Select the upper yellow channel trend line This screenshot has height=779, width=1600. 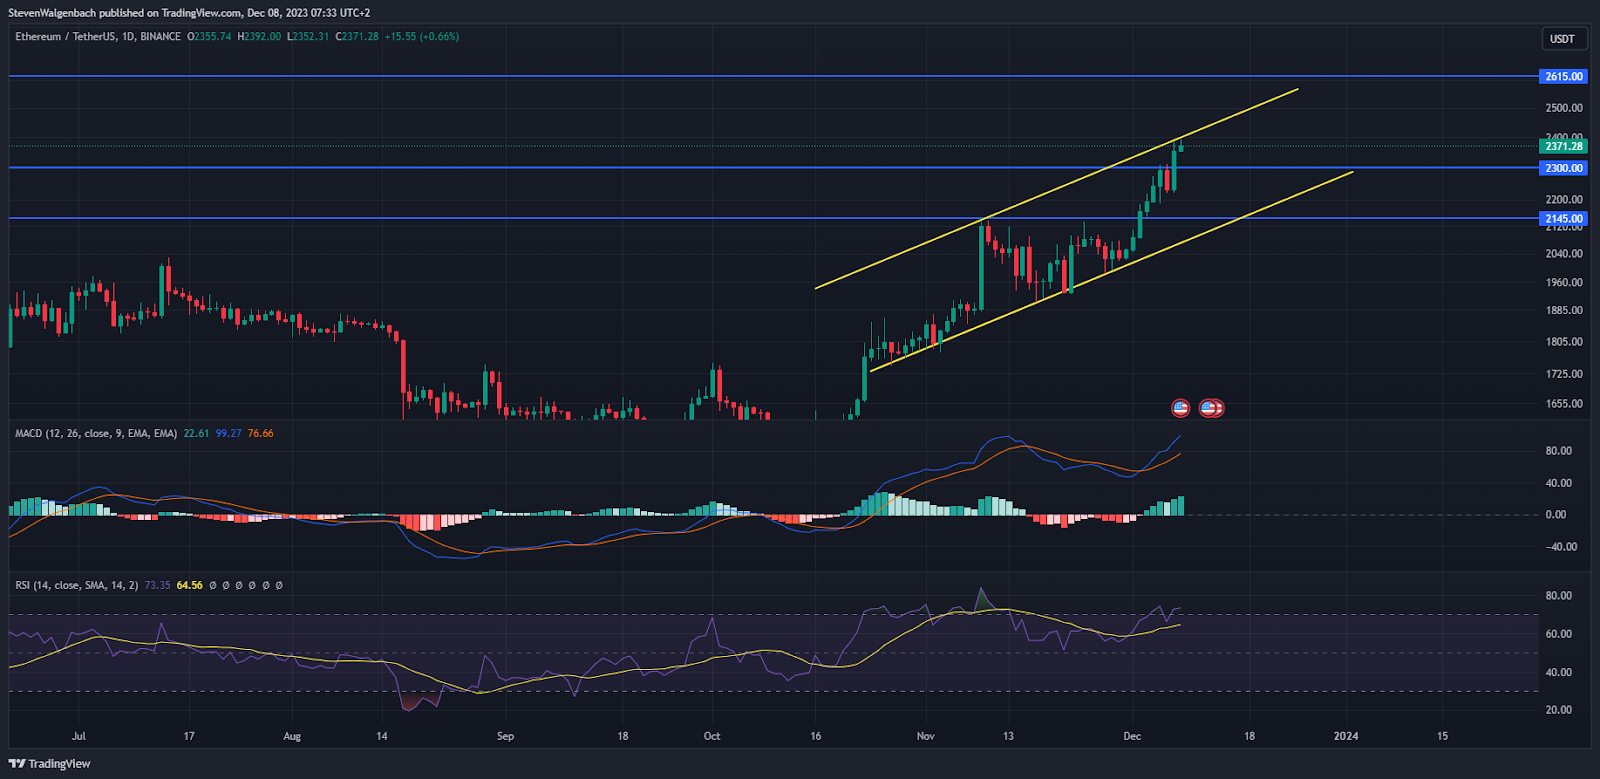[x=1056, y=189]
